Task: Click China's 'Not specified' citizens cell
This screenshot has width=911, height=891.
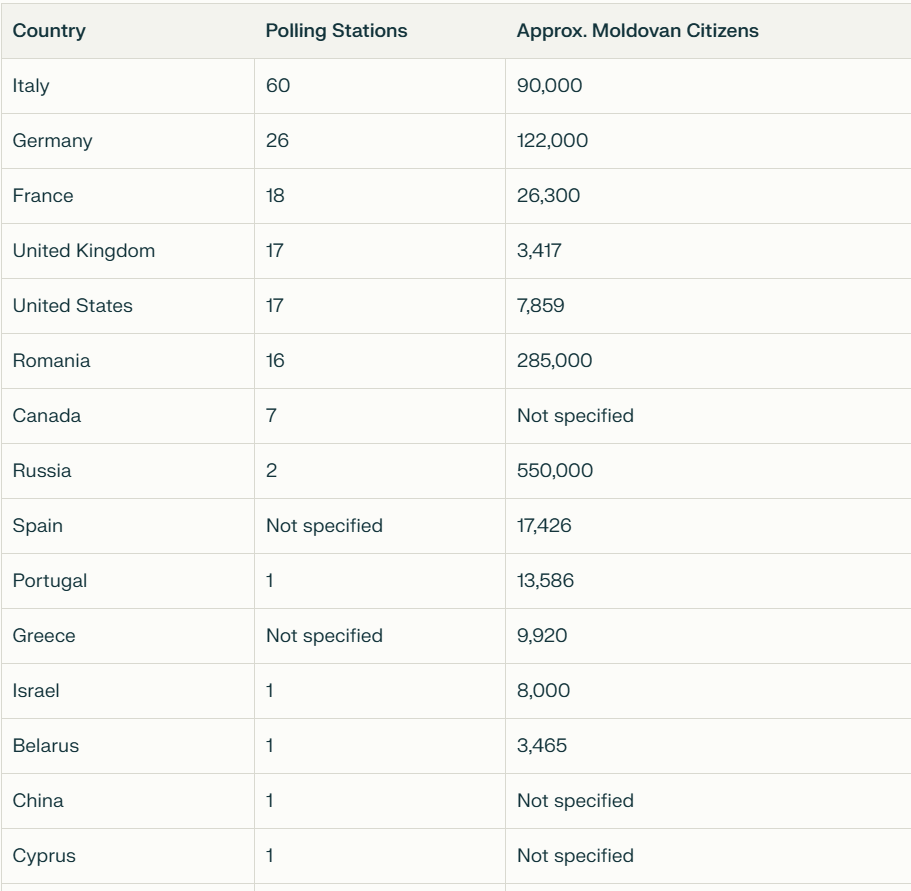Action: point(575,801)
